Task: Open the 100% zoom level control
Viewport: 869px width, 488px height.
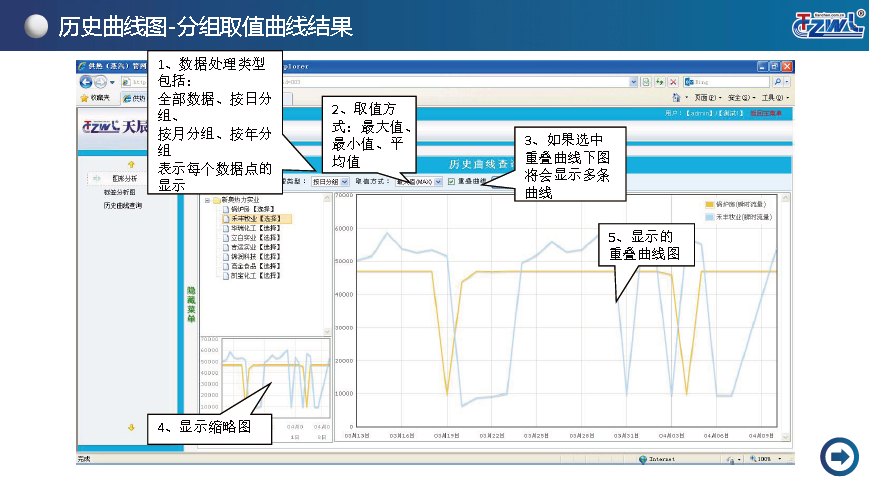Action: [x=761, y=459]
